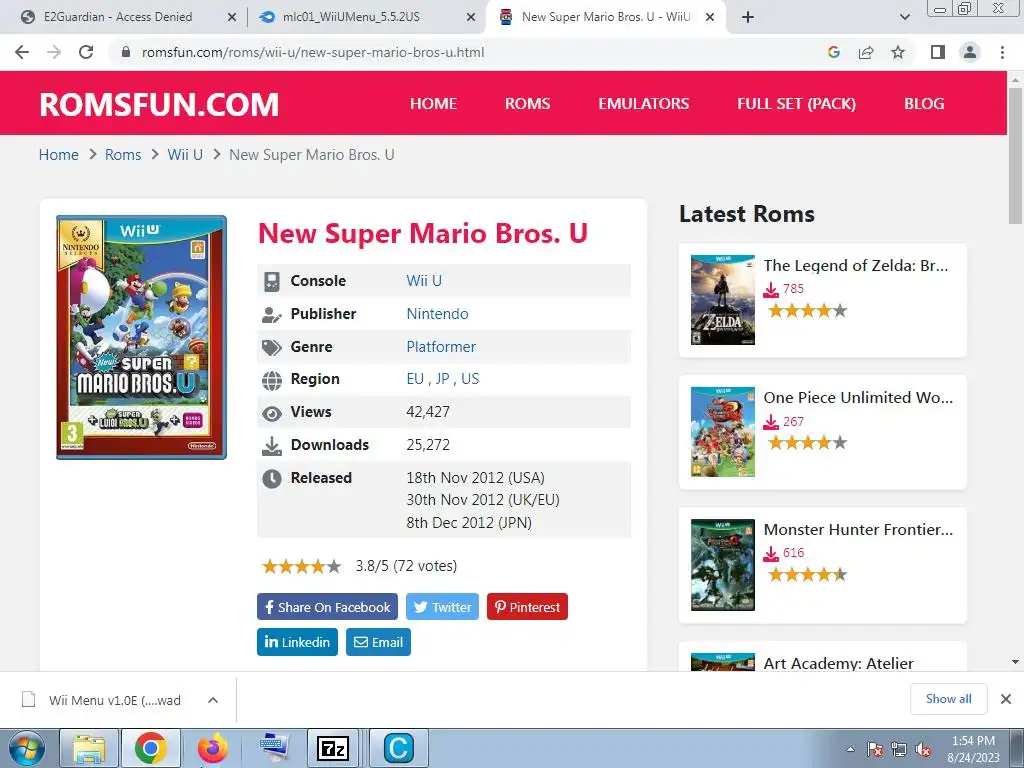Open the side panel icon
The width and height of the screenshot is (1024, 768).
(938, 52)
